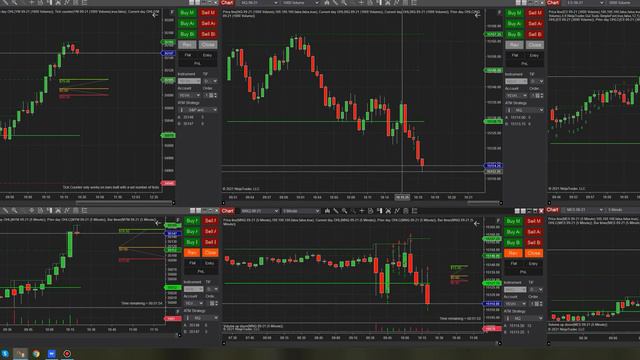Viewport: 640px width, 360px height.
Task: Click Buy M in top-center Chart Trader
Action: (x=514, y=13)
